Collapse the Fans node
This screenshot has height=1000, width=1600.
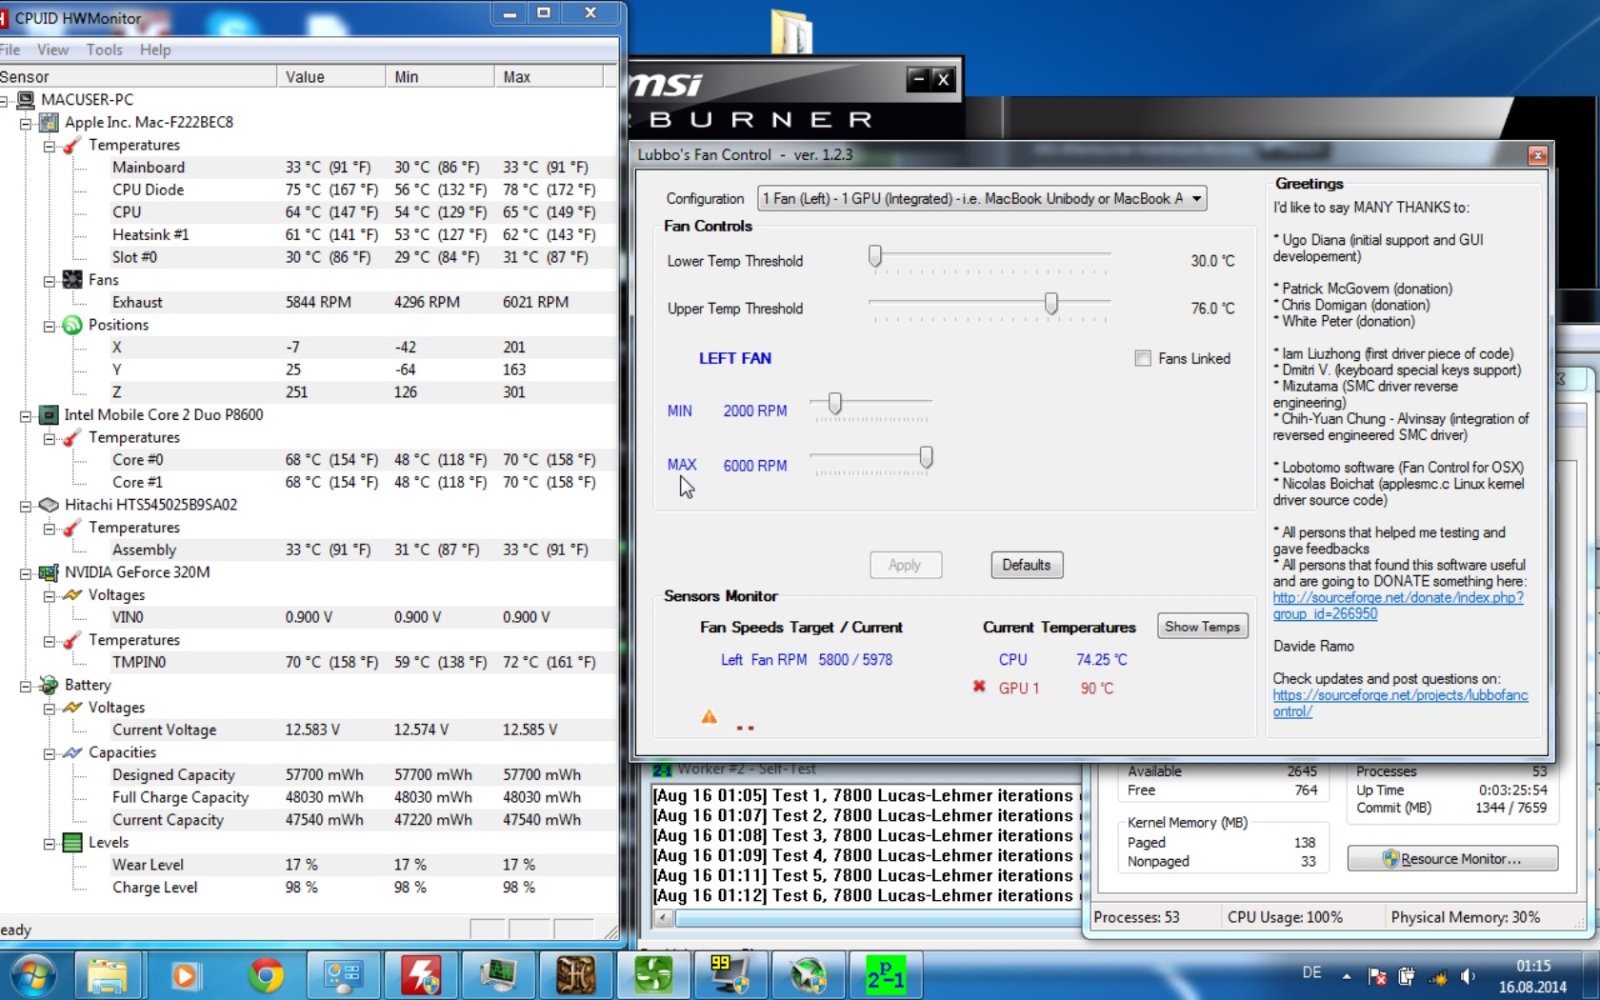pyautogui.click(x=49, y=281)
